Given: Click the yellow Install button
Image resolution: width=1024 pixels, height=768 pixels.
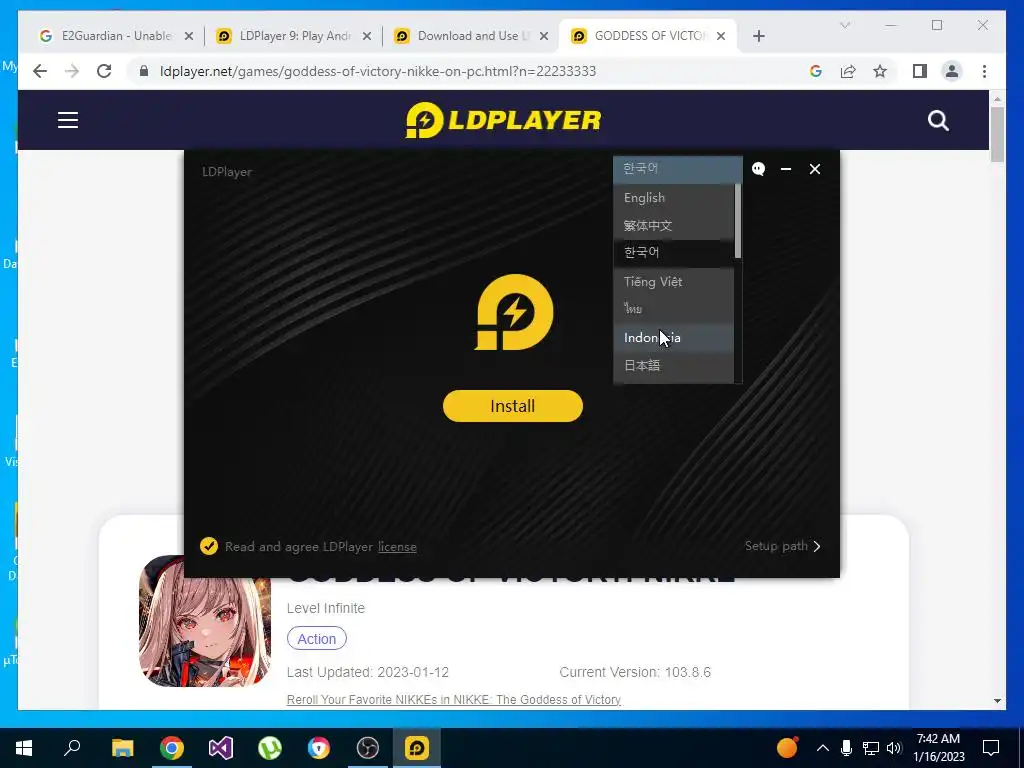Looking at the screenshot, I should coord(513,406).
